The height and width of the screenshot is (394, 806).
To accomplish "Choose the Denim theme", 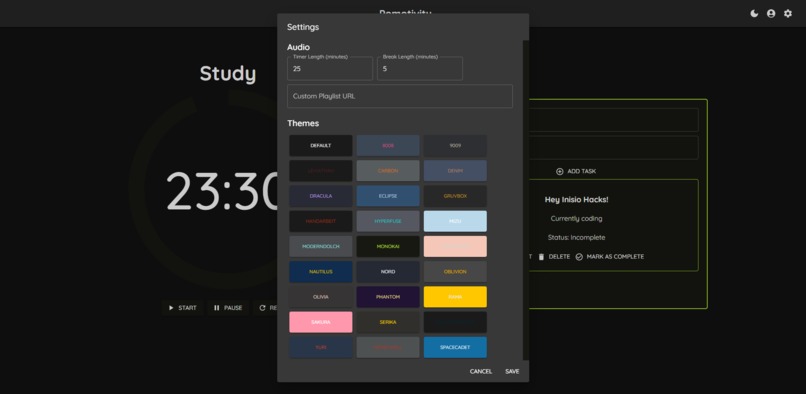I will [x=455, y=171].
